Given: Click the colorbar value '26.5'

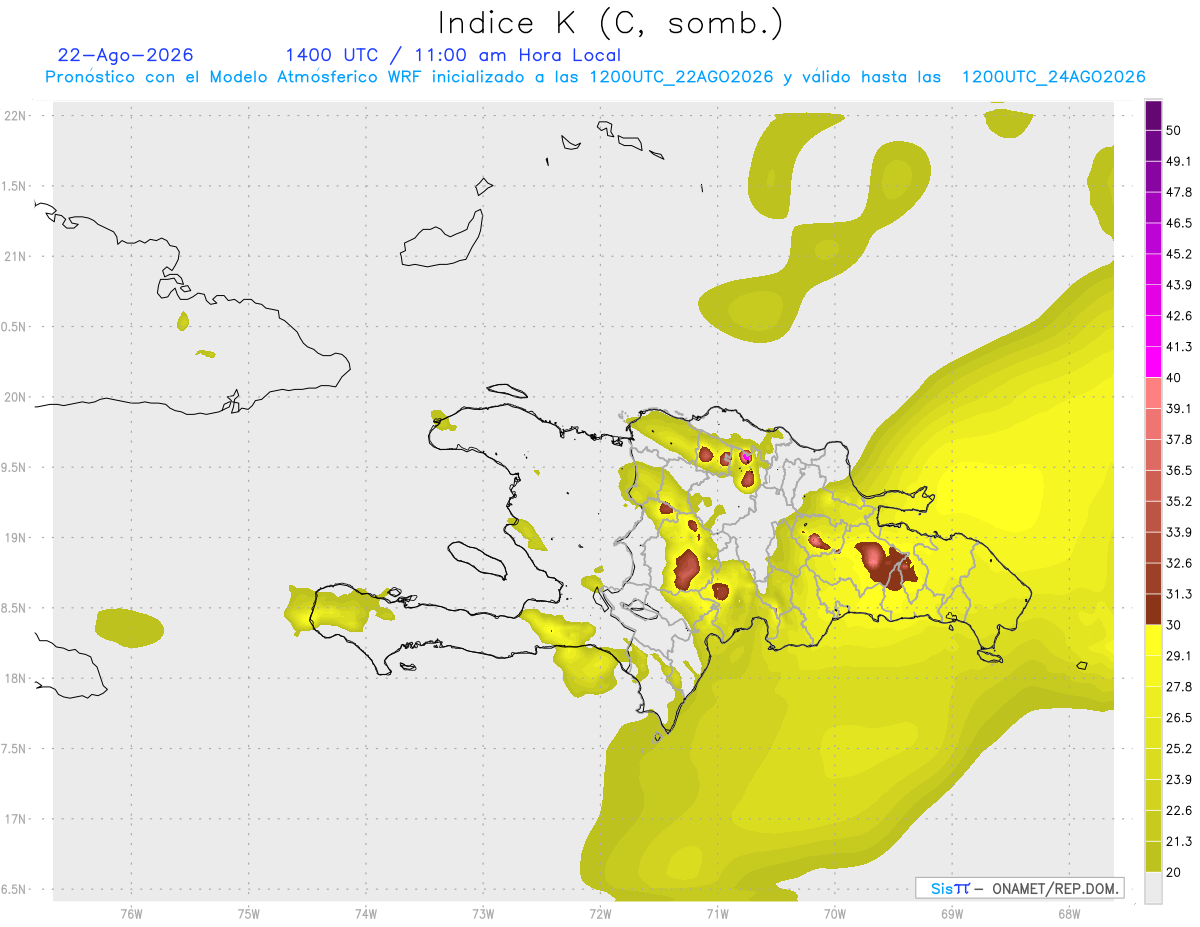Looking at the screenshot, I should click(x=1178, y=718).
